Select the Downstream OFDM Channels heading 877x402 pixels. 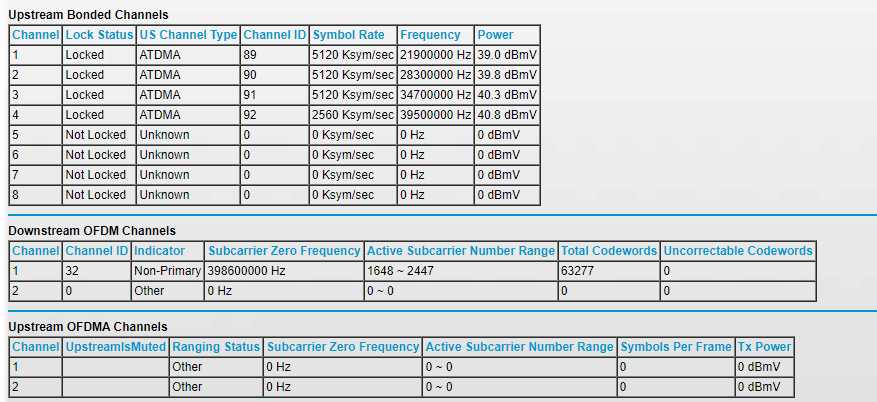point(92,230)
